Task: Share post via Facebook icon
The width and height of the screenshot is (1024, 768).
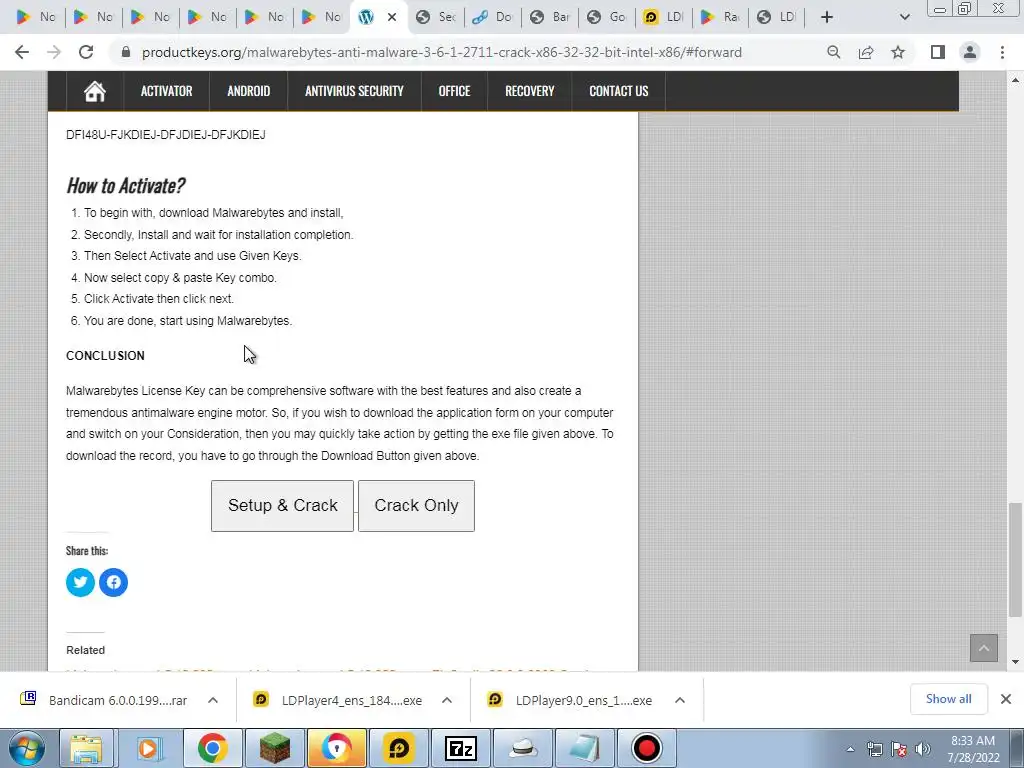Action: (114, 582)
